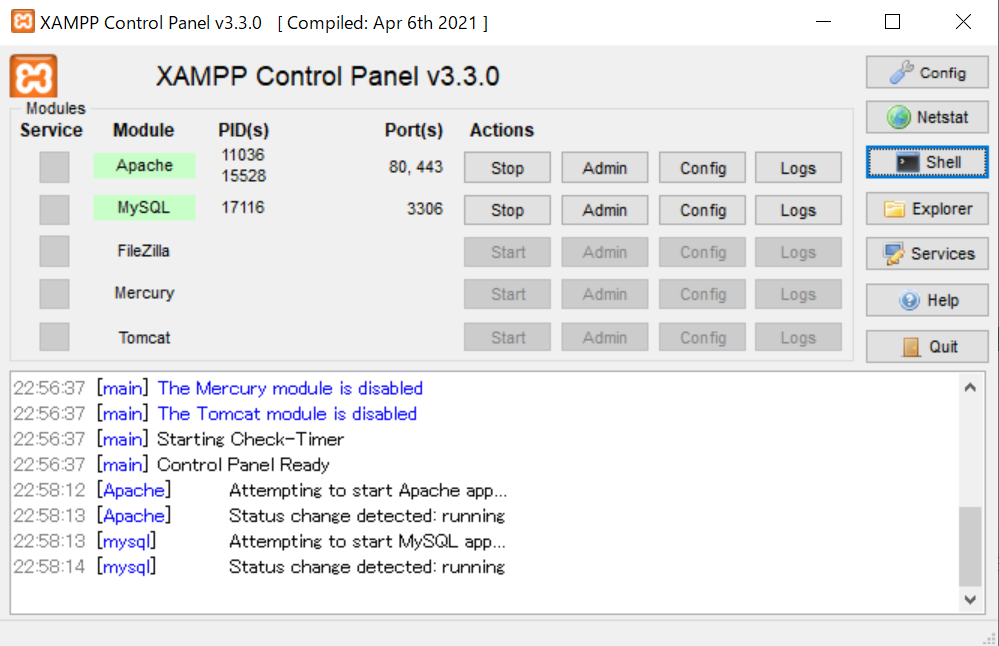Viewport: 999px width, 646px height.
Task: Click FileZilla Config button
Action: (703, 252)
